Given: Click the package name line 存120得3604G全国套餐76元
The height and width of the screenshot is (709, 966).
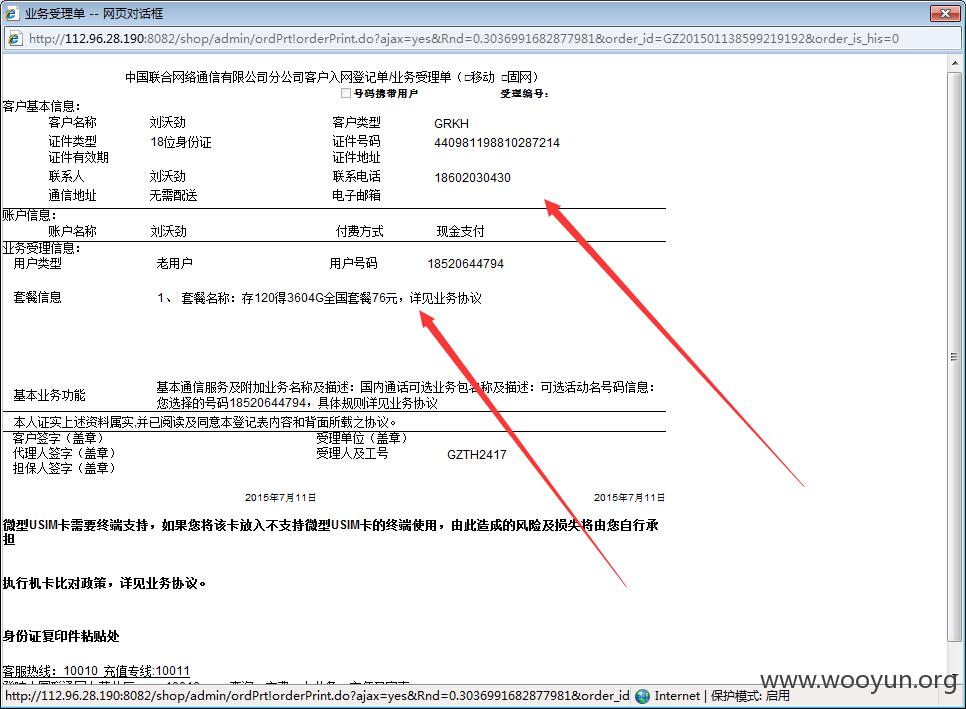Looking at the screenshot, I should (x=319, y=298).
